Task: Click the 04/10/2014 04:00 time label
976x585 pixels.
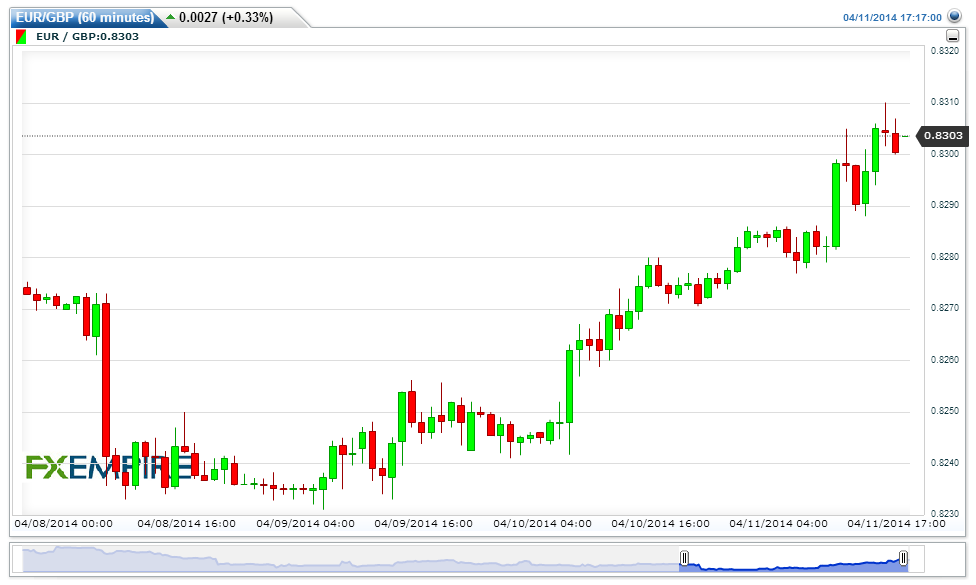Action: pos(543,523)
